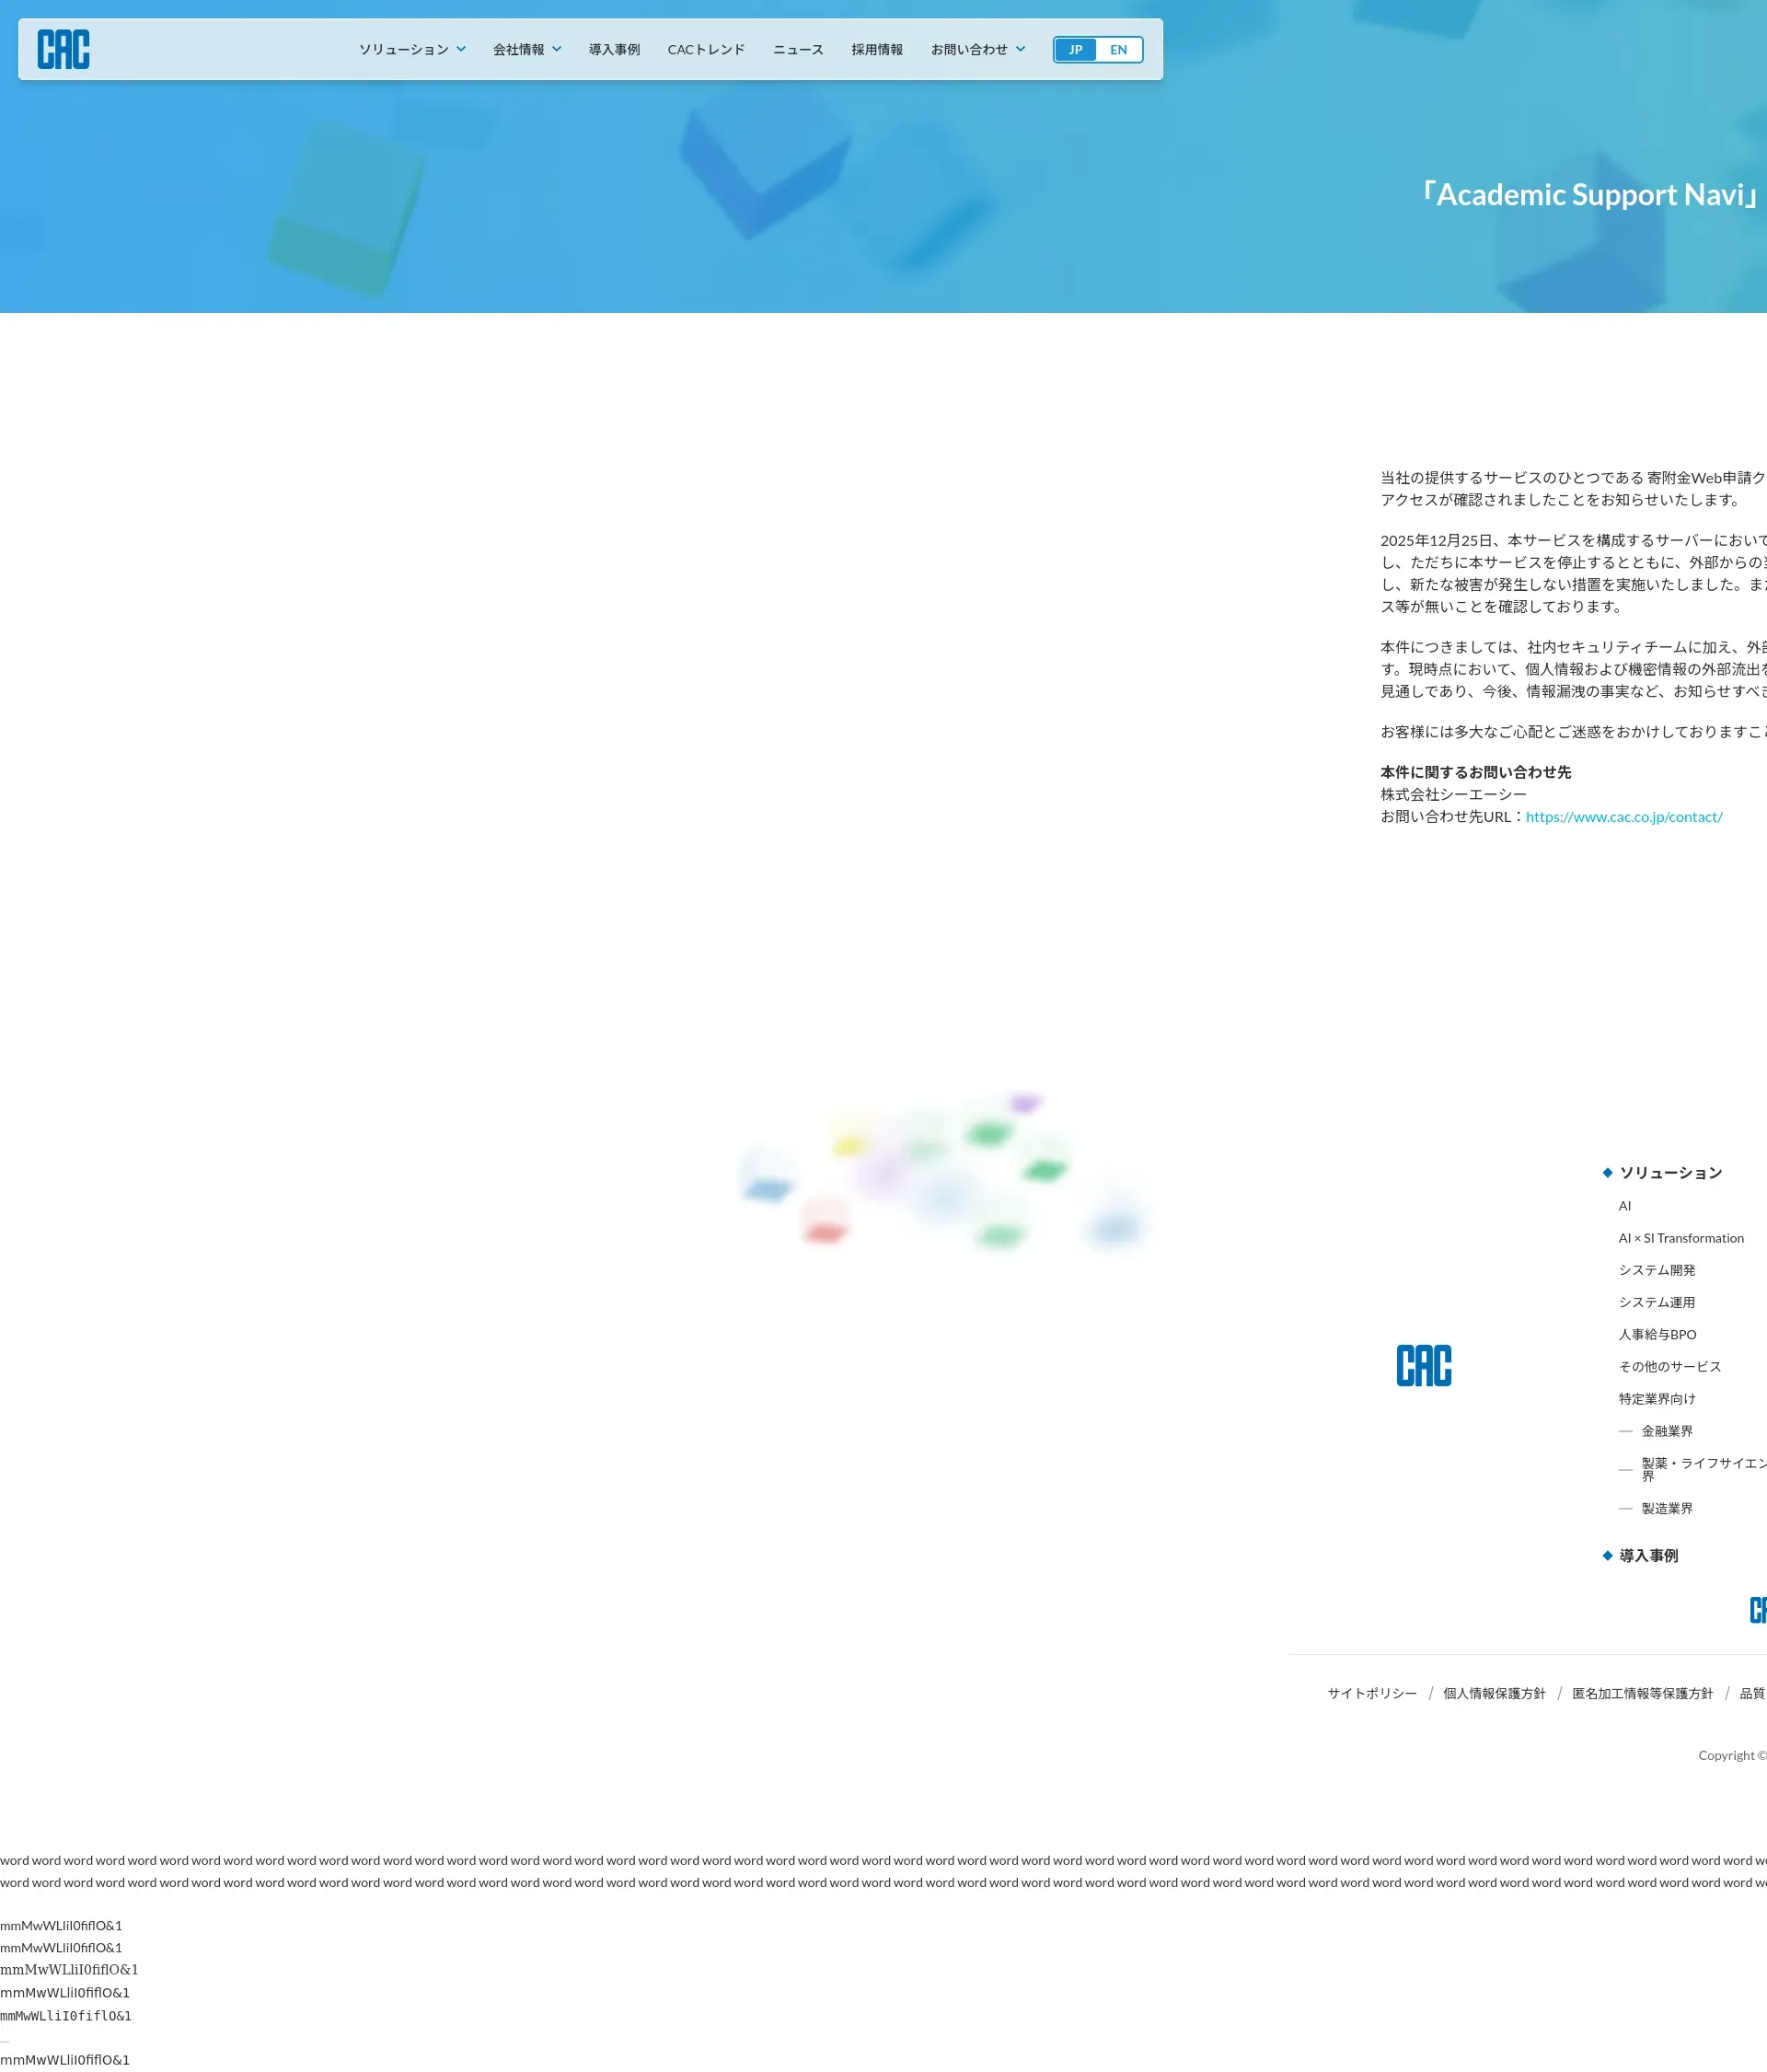Viewport: 1767px width, 2072px height.
Task: Open 個人情報保護方針 footer link
Action: pos(1494,1693)
